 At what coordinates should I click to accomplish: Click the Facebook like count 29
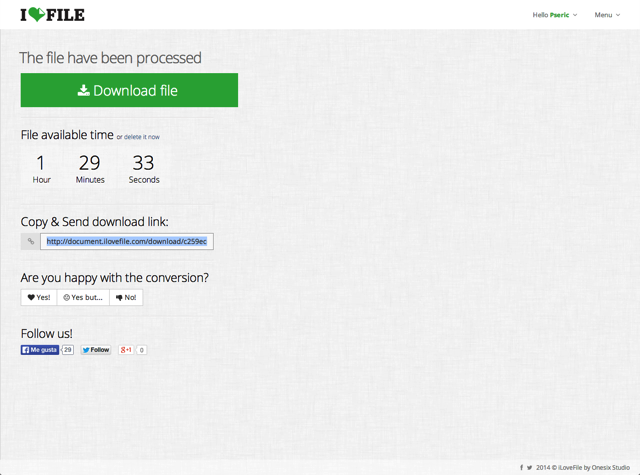point(68,350)
